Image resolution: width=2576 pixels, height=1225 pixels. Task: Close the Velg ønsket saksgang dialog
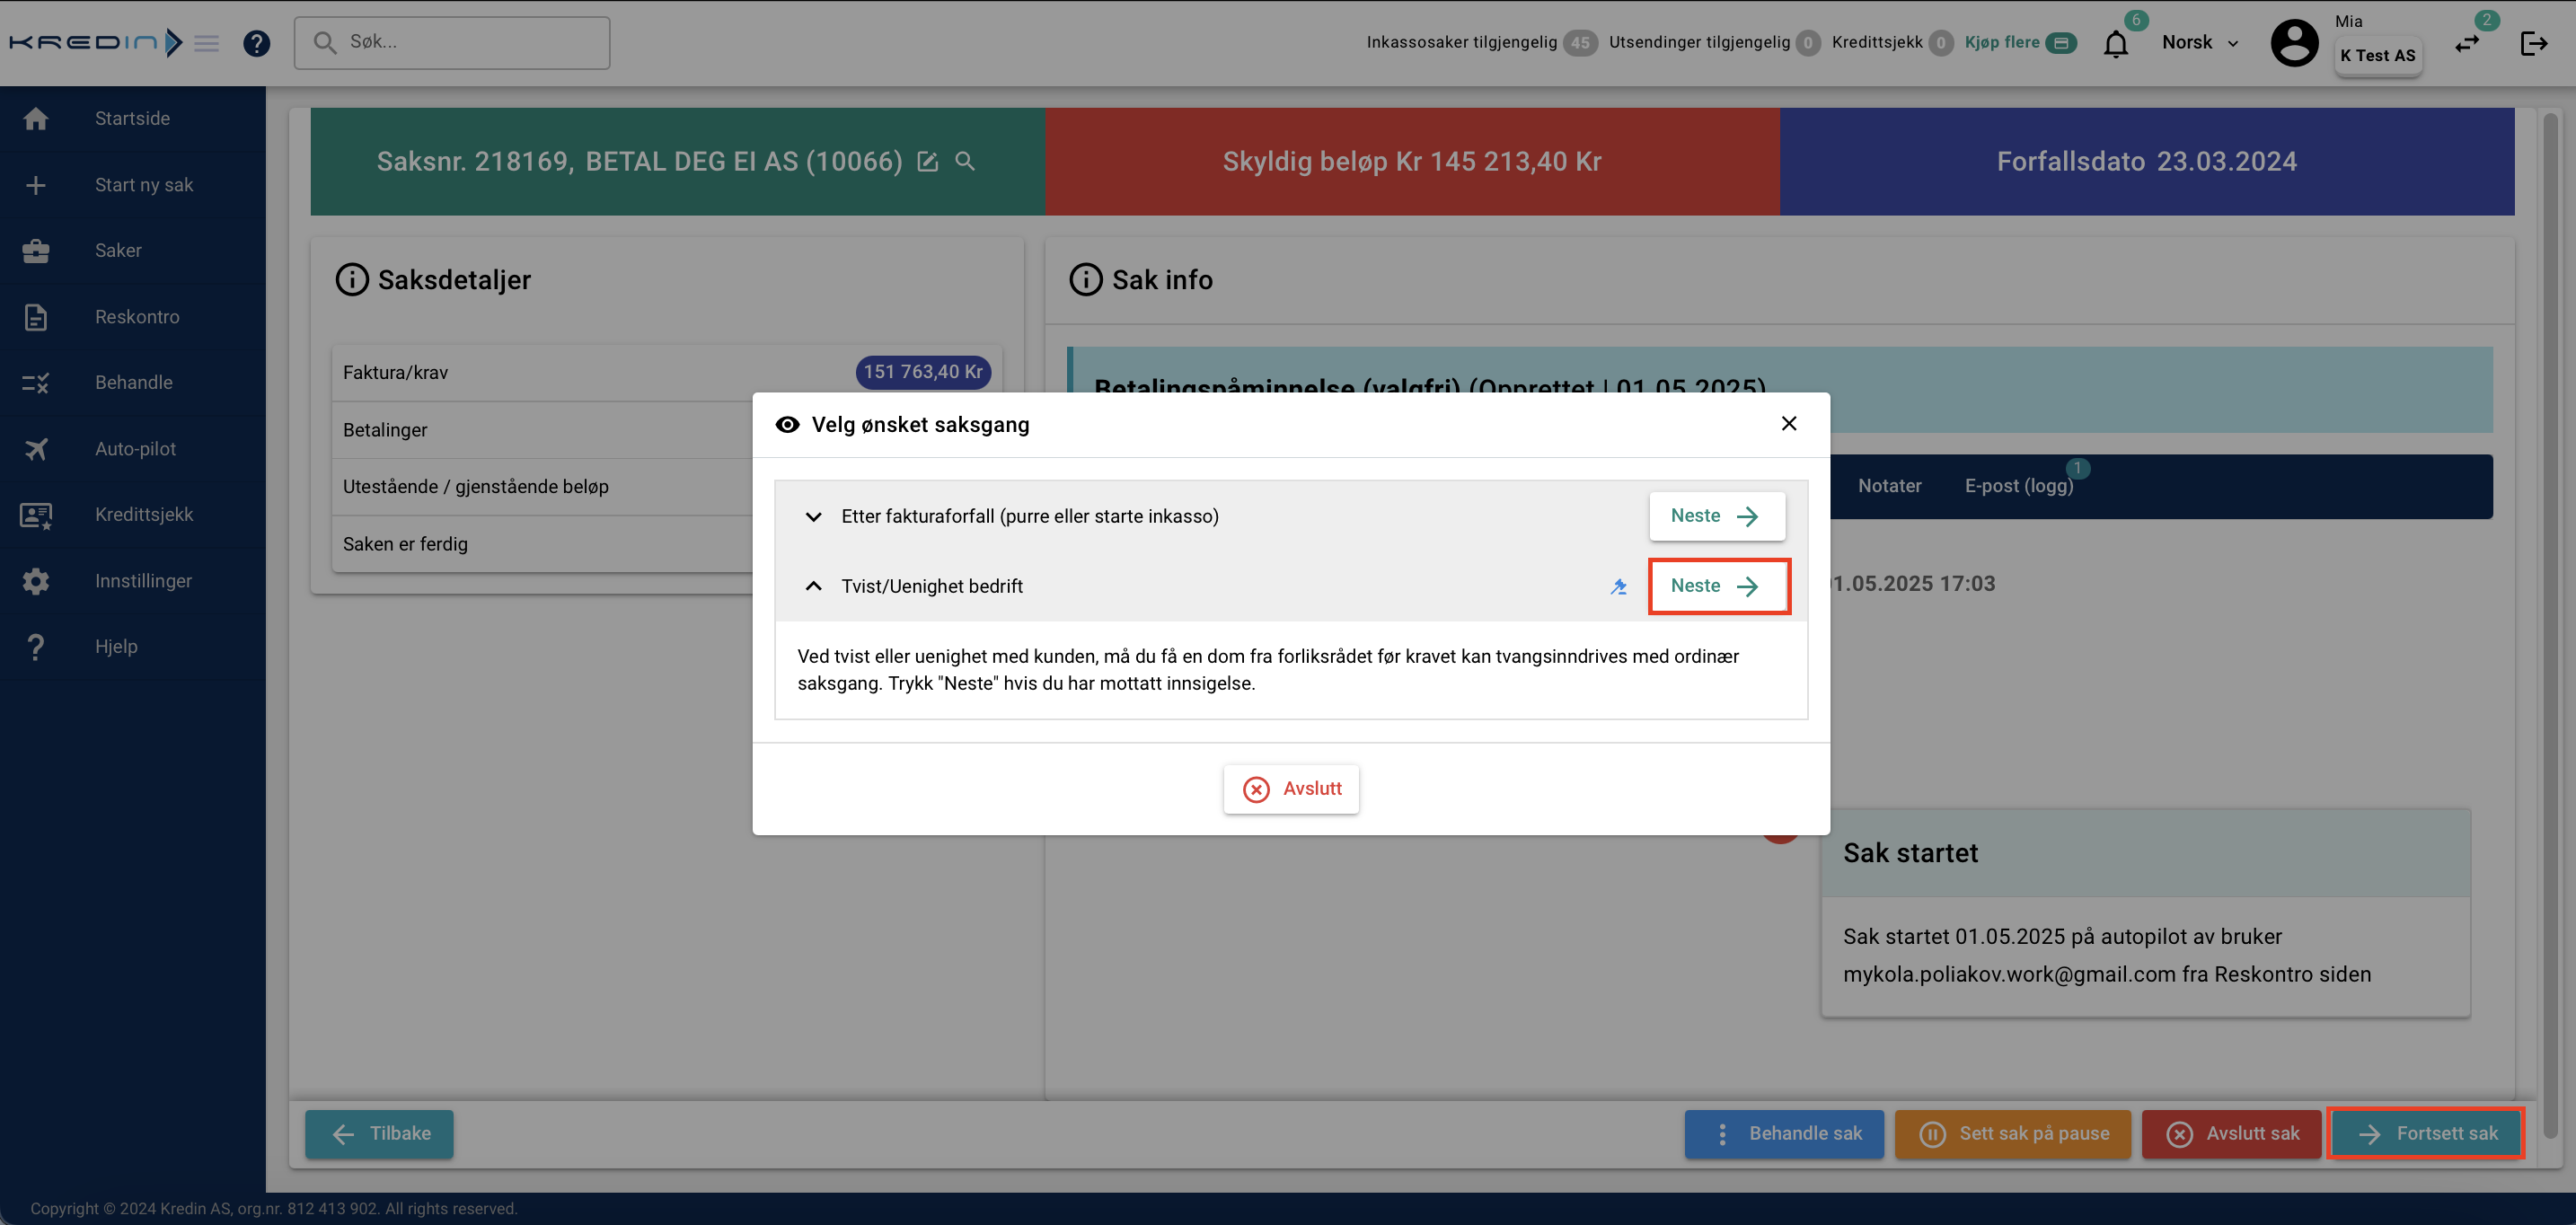click(x=1789, y=424)
